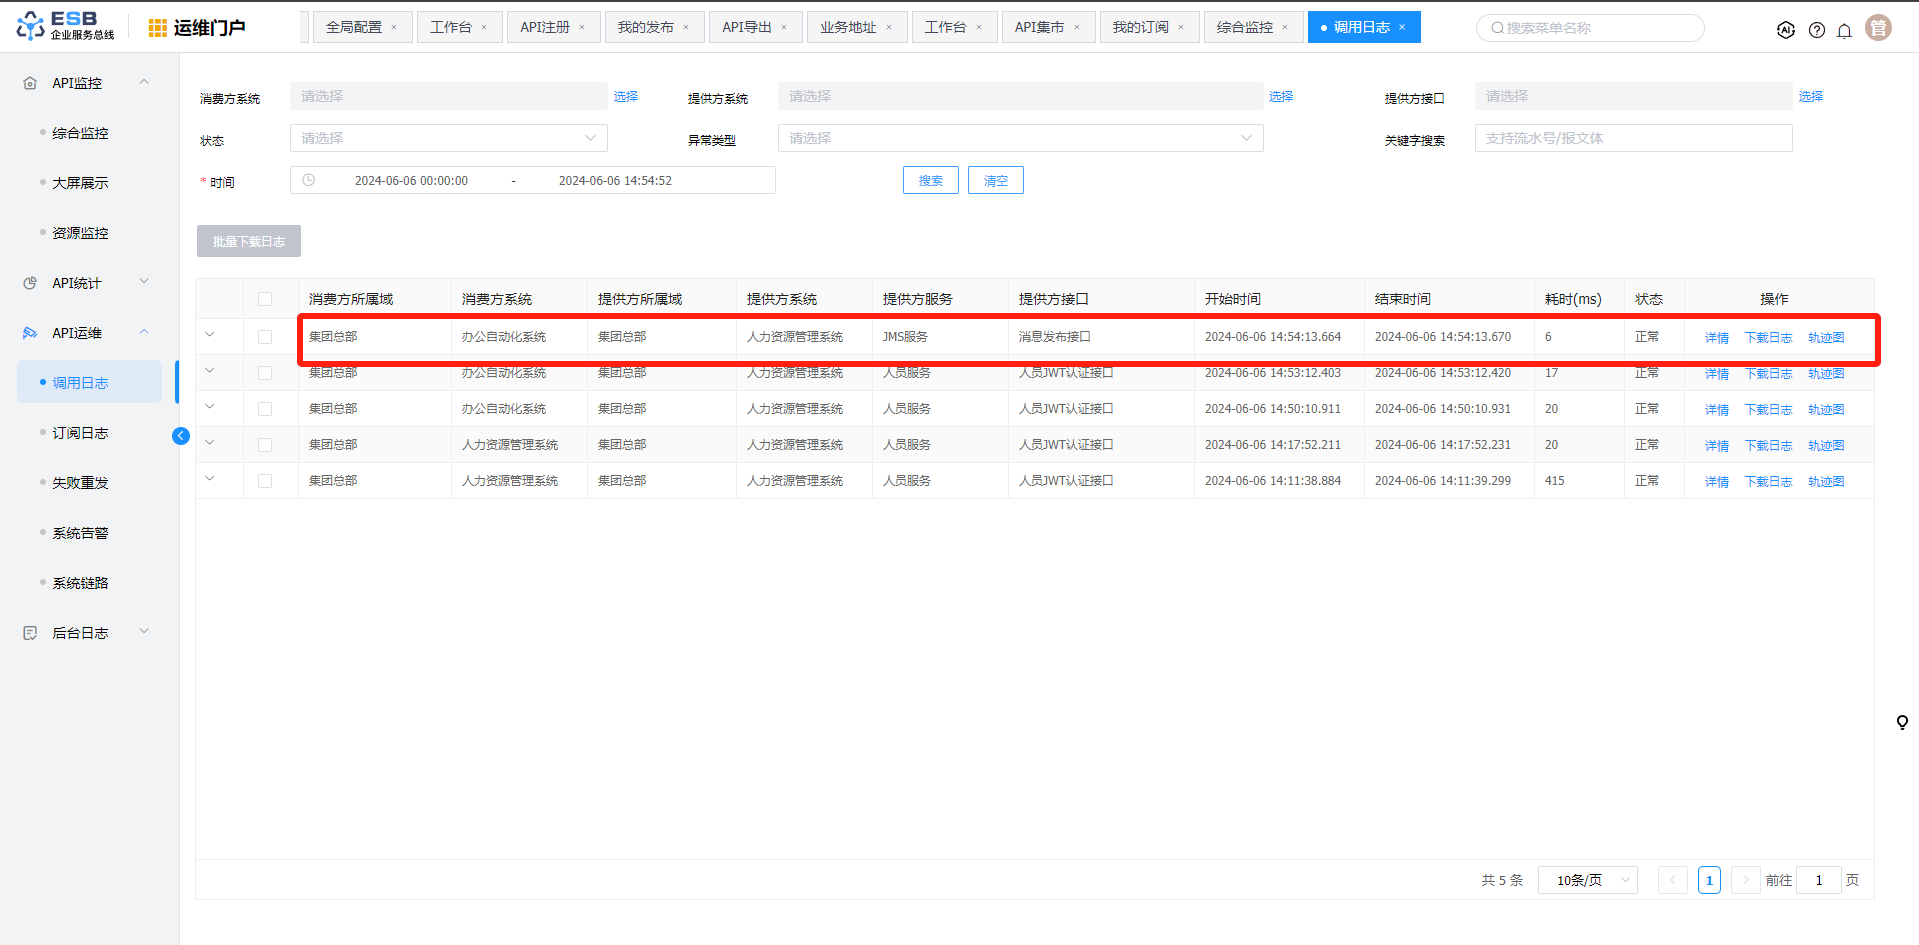Click 下载日志 link in first row
The height and width of the screenshot is (945, 1919).
pyautogui.click(x=1768, y=338)
